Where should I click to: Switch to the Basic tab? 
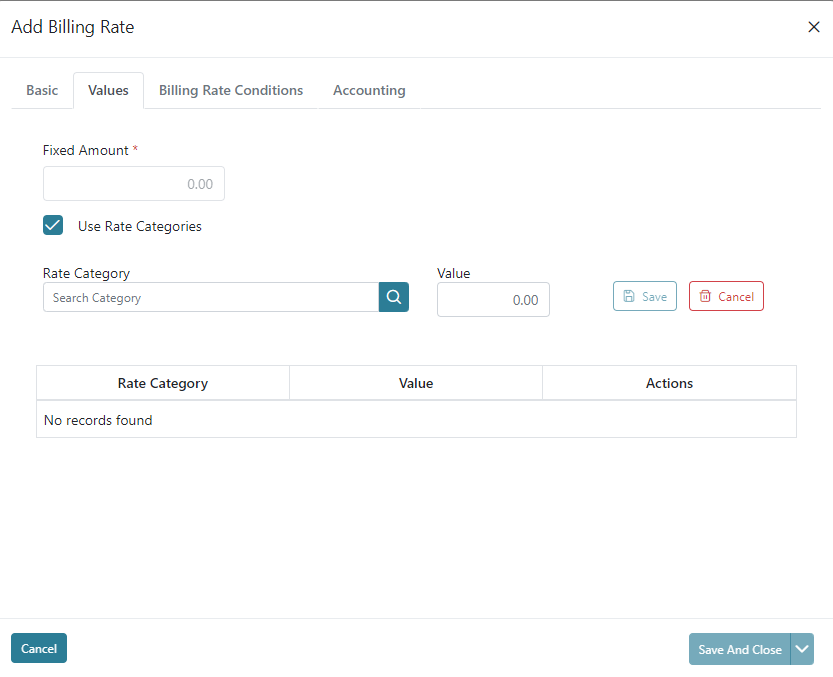click(42, 90)
